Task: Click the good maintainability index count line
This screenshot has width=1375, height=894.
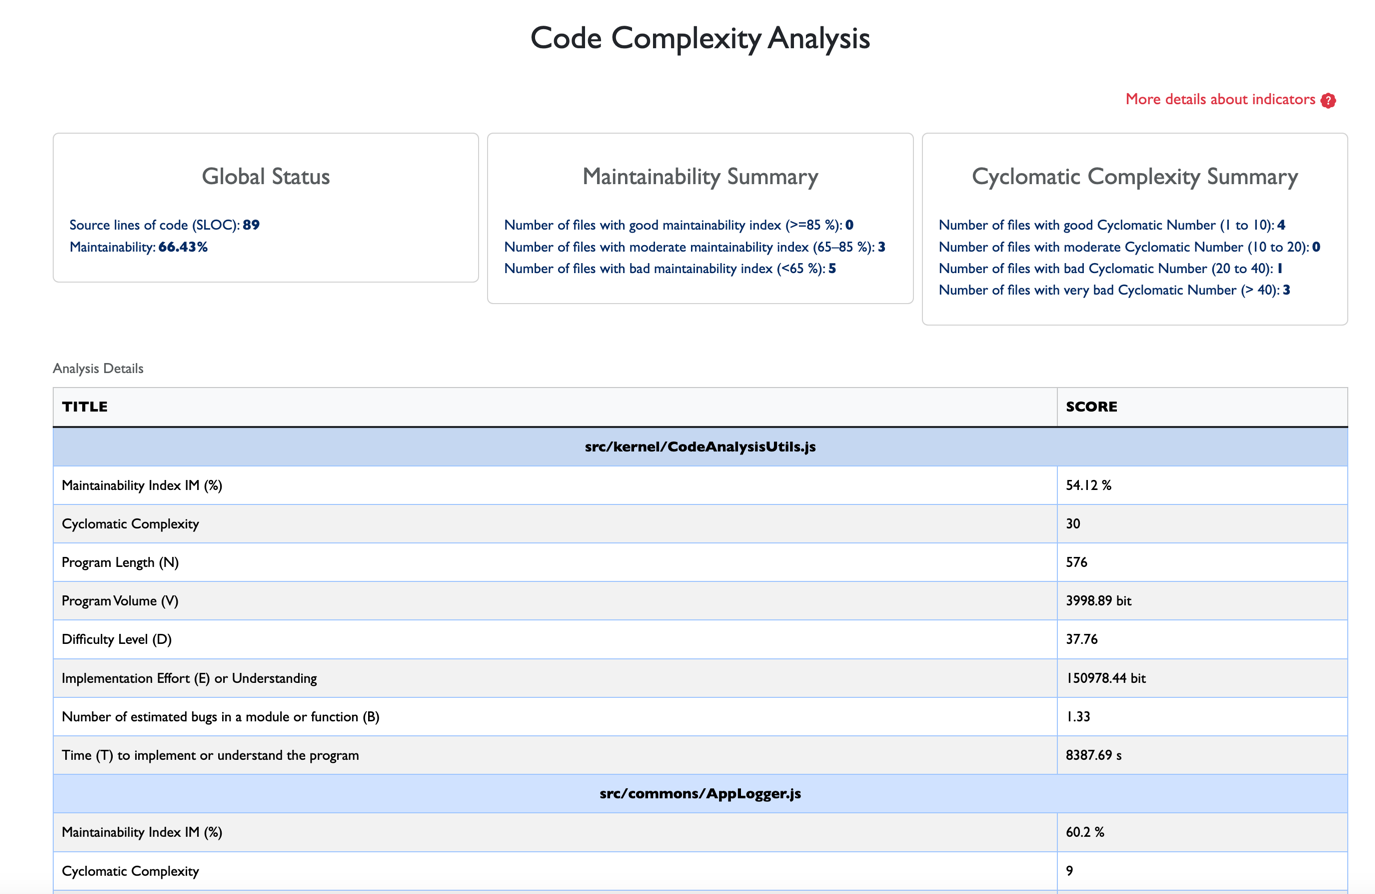Action: pos(678,225)
